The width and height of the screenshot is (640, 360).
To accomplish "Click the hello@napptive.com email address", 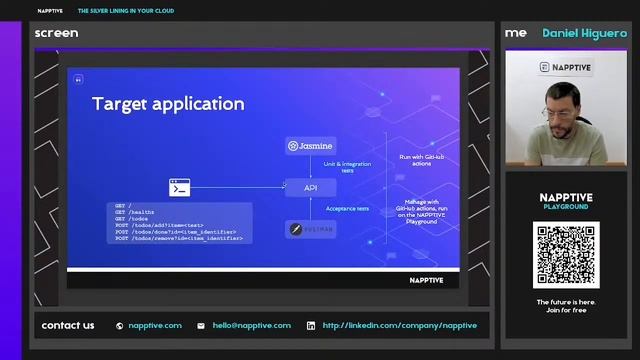I will point(251,325).
